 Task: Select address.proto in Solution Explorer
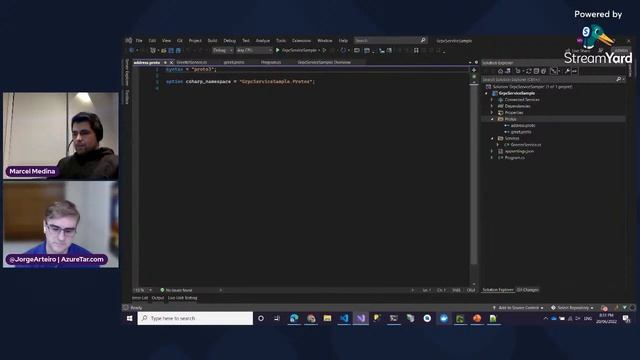(x=523, y=125)
